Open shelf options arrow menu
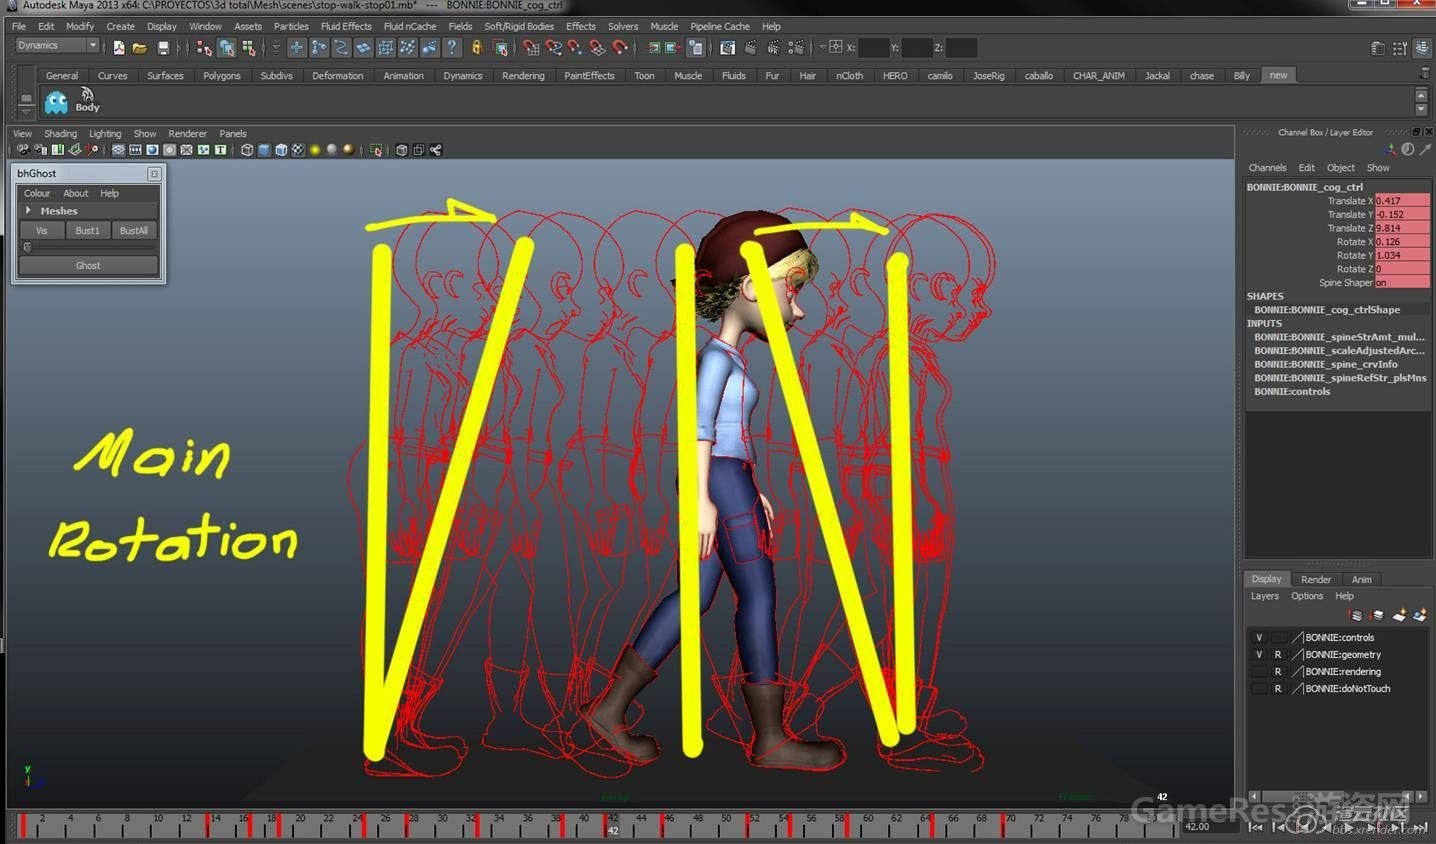This screenshot has width=1436, height=844. [26, 110]
